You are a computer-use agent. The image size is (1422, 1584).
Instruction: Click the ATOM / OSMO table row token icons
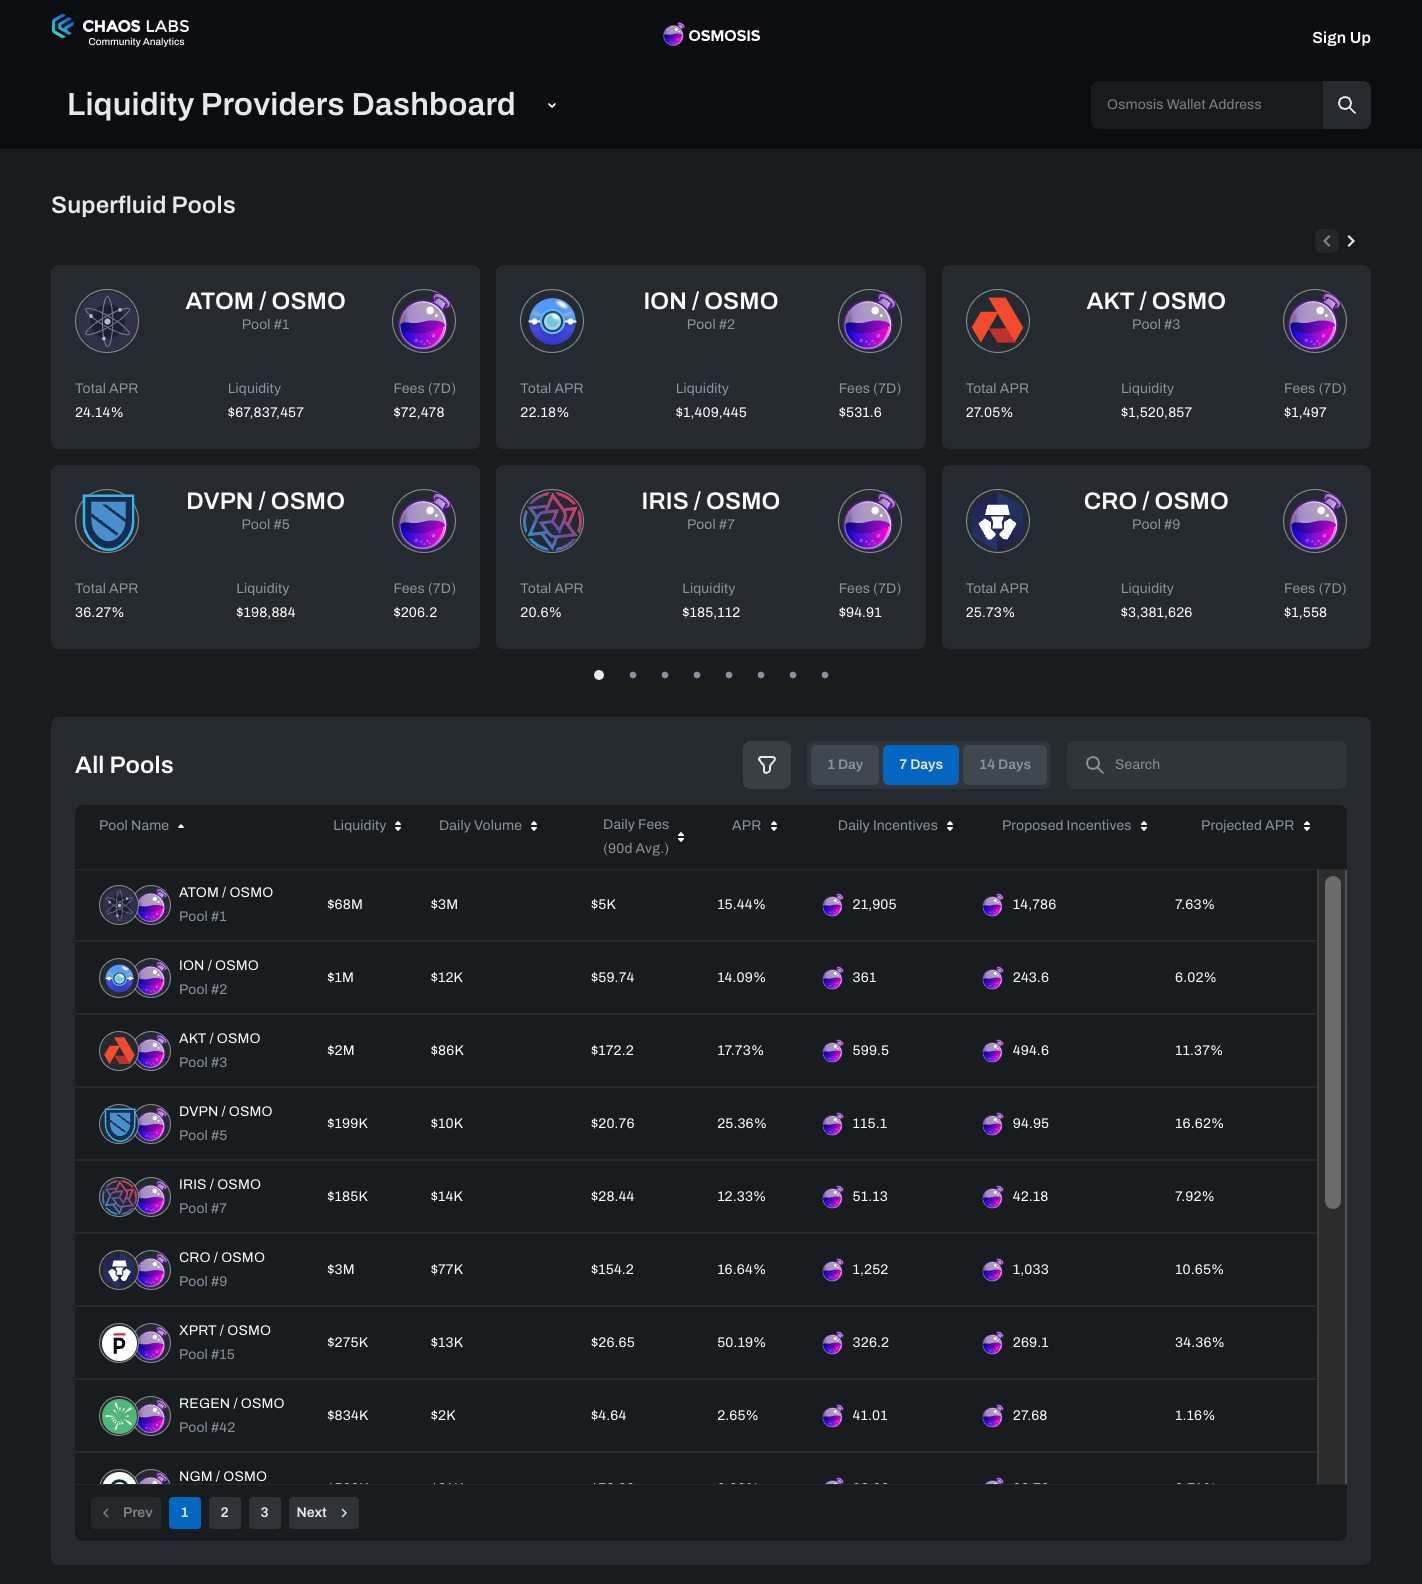[135, 905]
